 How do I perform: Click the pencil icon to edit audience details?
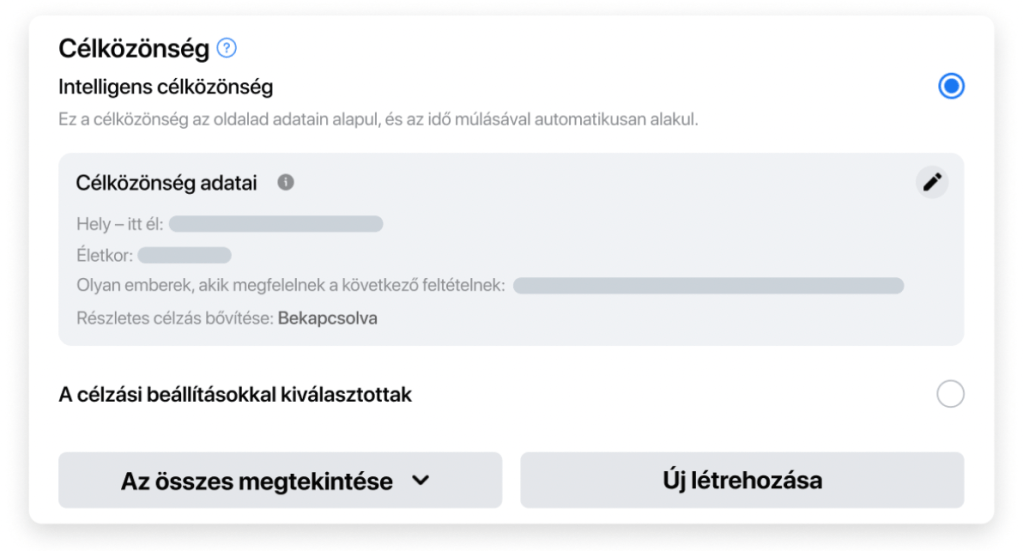[932, 182]
